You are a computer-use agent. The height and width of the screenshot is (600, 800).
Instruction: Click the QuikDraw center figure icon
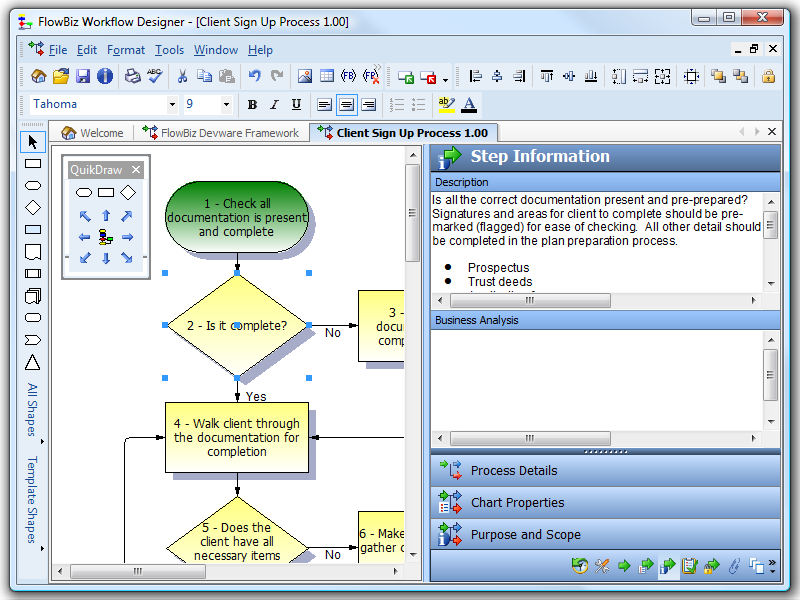106,237
